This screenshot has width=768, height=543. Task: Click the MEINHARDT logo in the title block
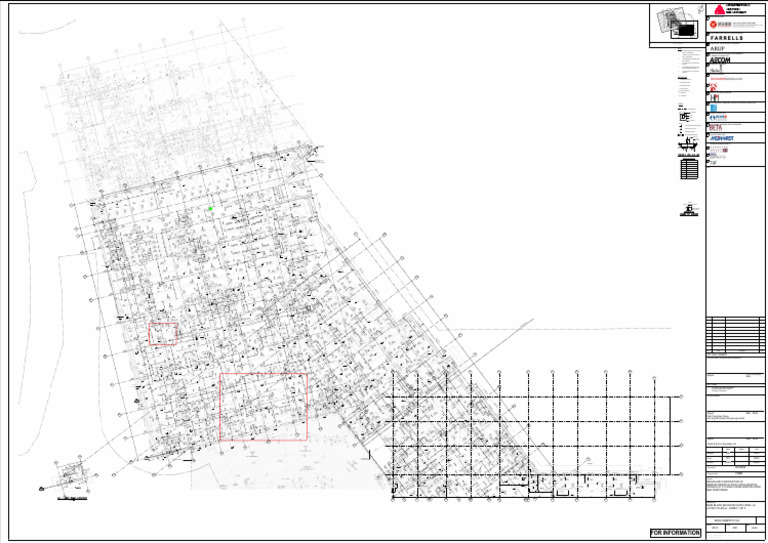click(721, 139)
